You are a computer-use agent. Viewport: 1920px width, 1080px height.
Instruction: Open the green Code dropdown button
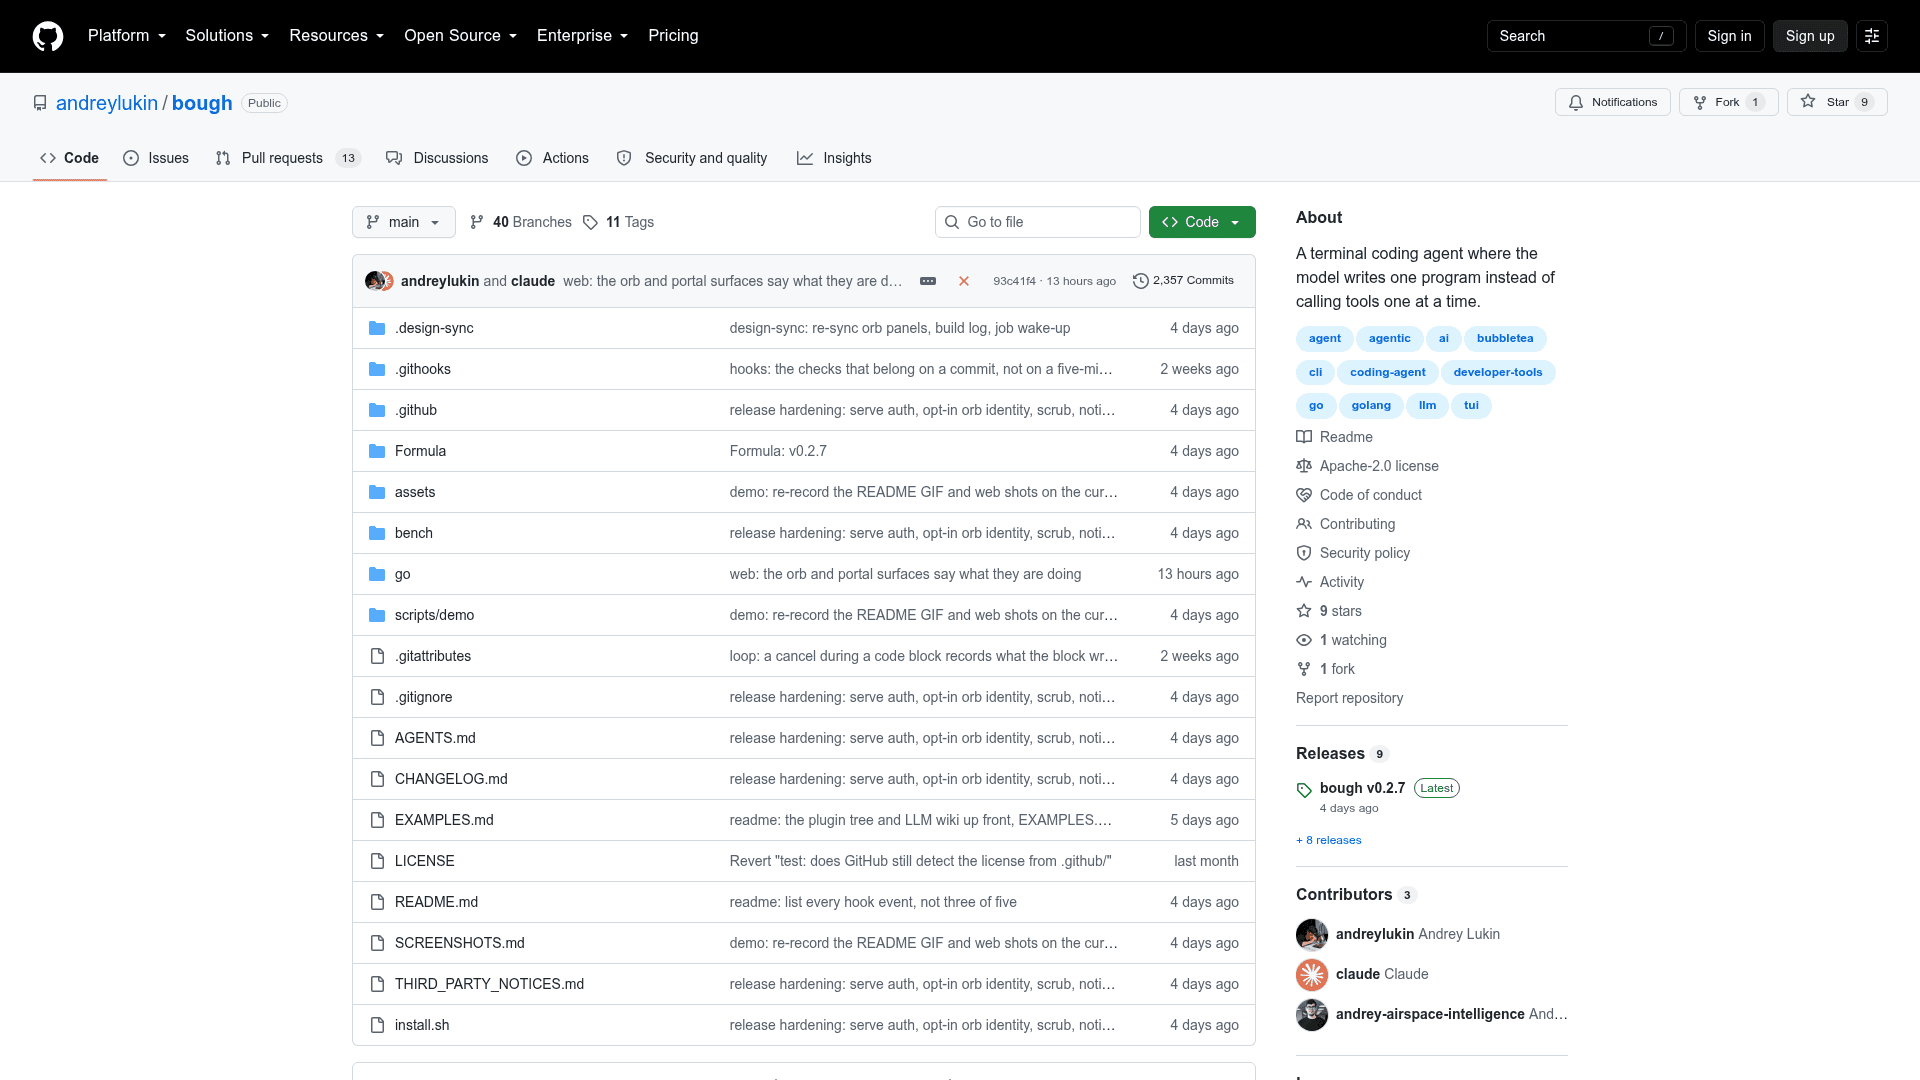(1202, 222)
